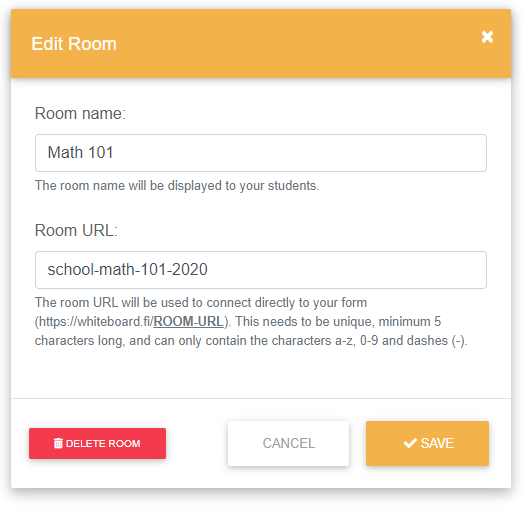
Task: Click the trash can icon on Delete Room
Action: tap(58, 443)
